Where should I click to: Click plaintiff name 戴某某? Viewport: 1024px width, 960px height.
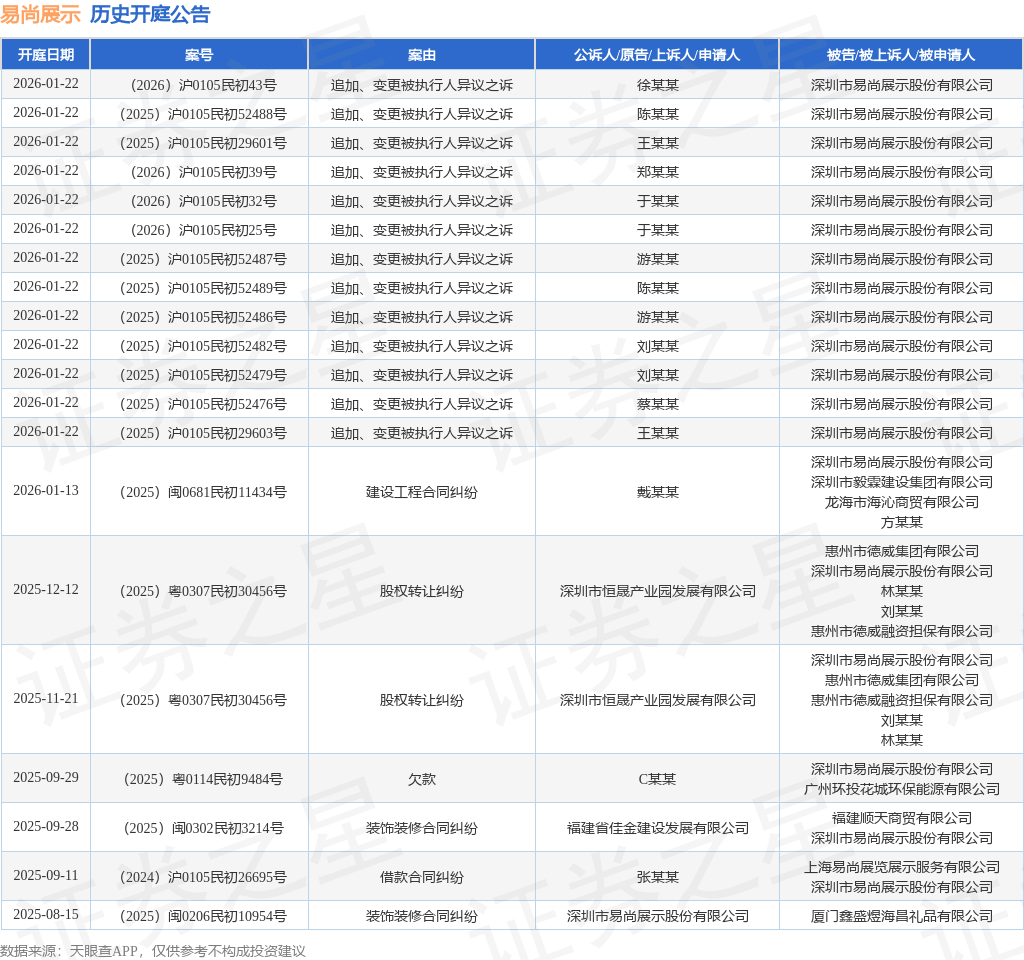click(x=657, y=492)
